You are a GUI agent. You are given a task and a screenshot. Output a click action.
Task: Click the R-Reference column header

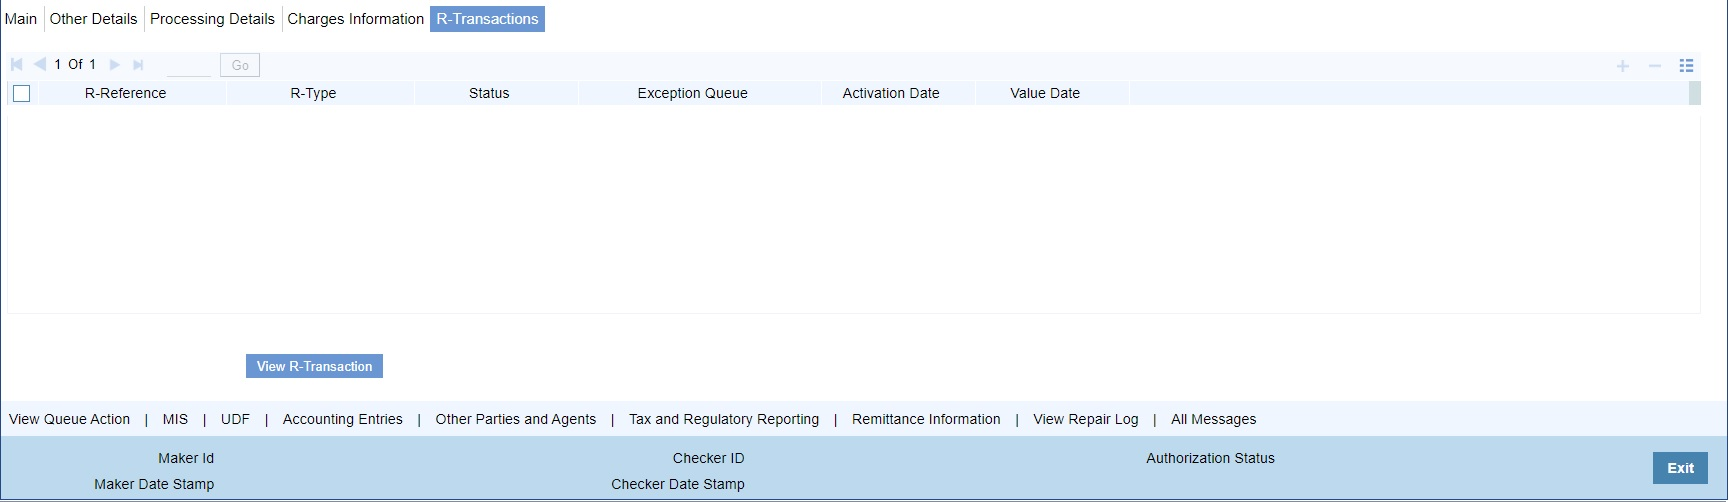click(x=126, y=94)
